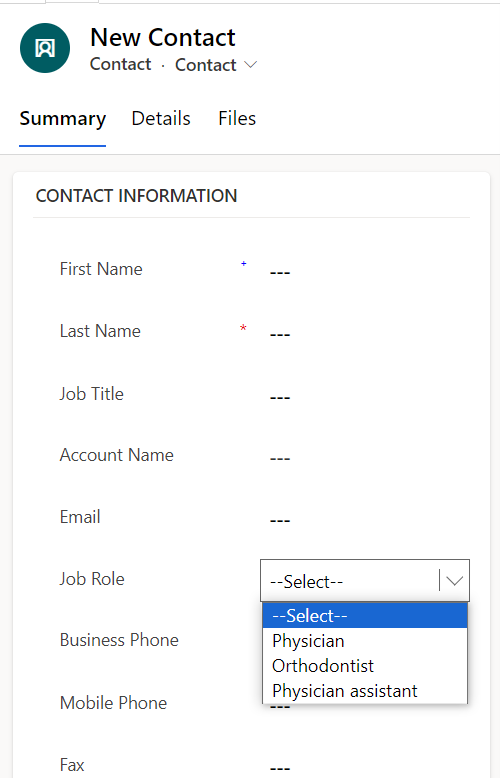
Task: Click the CONTACT INFORMATION section header
Action: 136,196
